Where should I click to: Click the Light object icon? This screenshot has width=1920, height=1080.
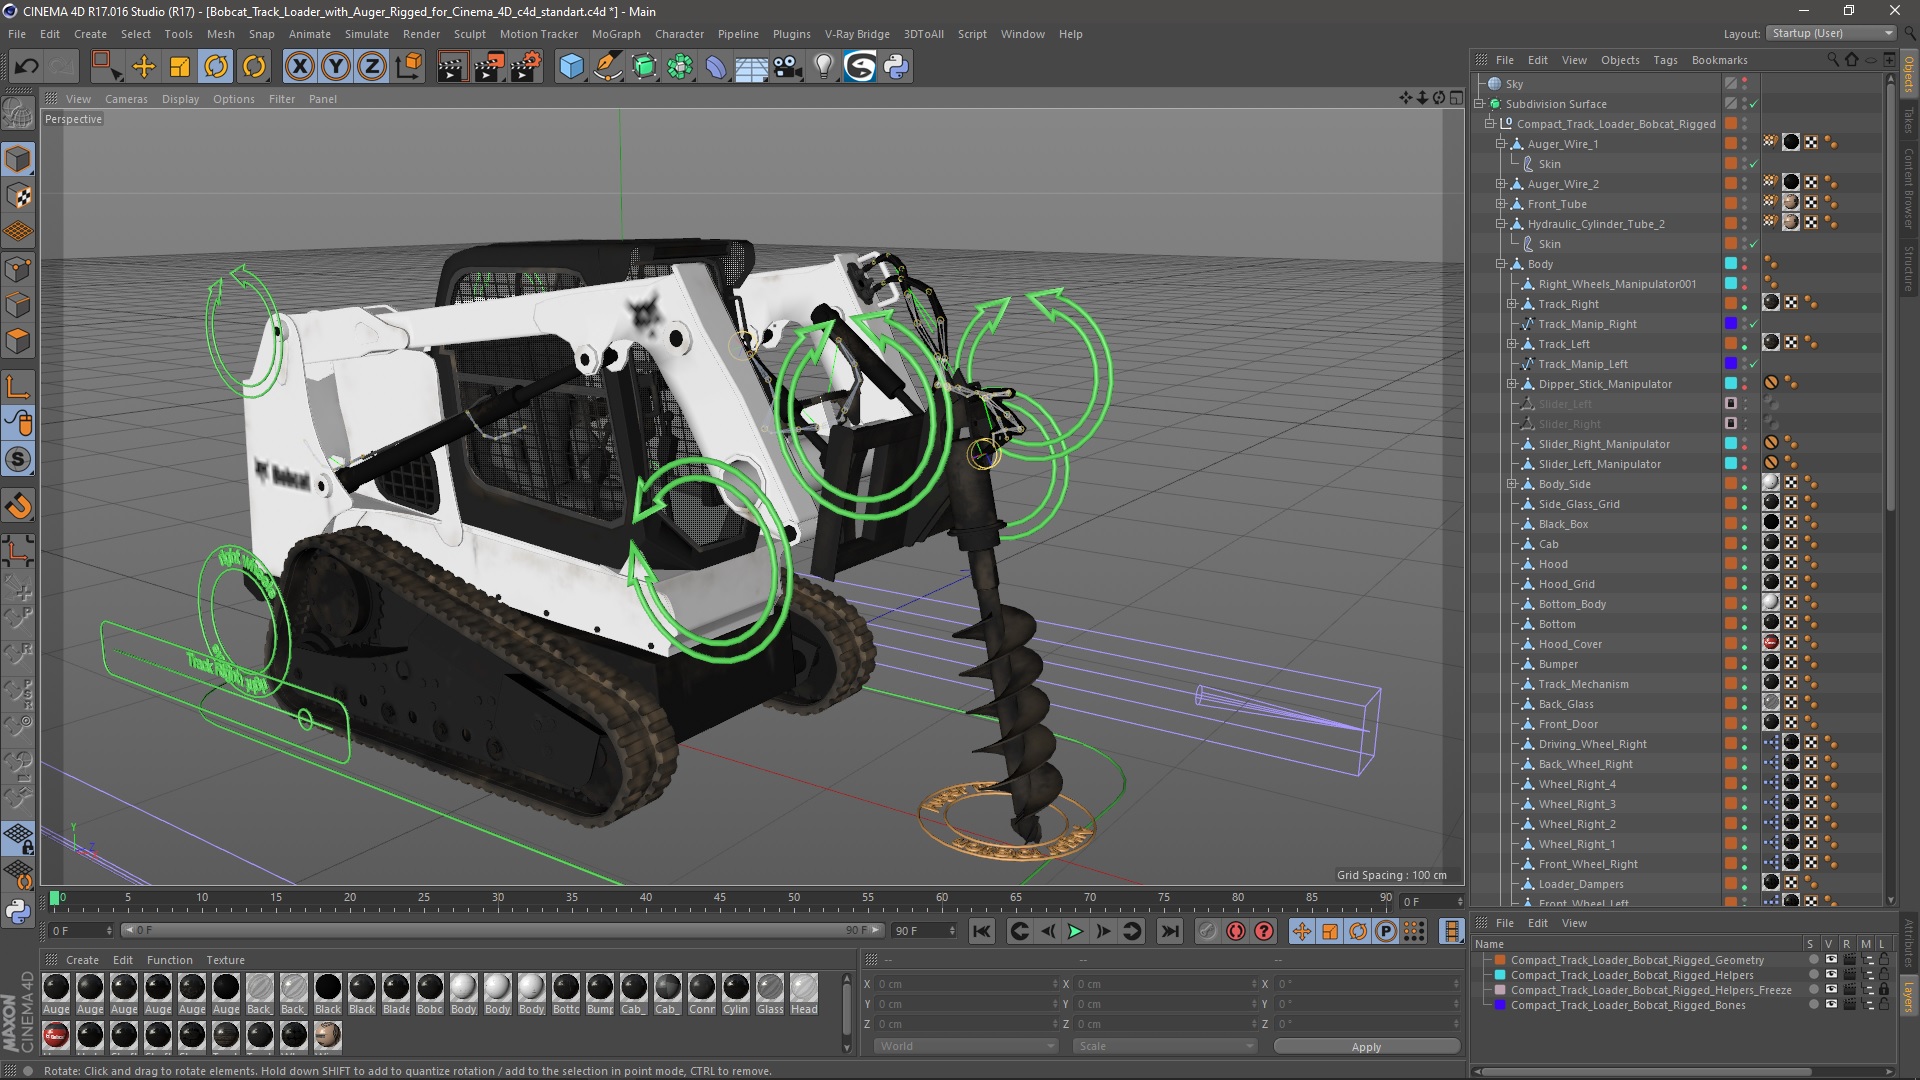point(823,67)
